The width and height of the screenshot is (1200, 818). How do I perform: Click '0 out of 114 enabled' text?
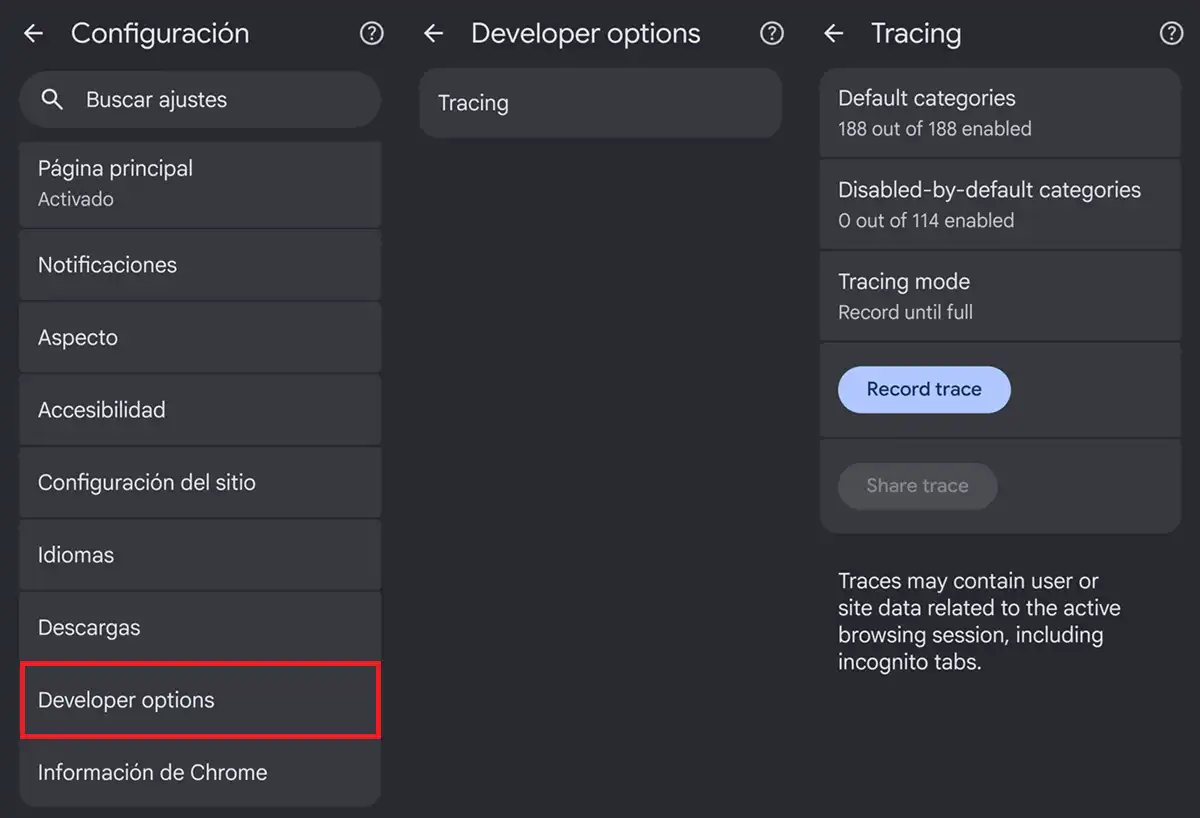click(x=926, y=221)
